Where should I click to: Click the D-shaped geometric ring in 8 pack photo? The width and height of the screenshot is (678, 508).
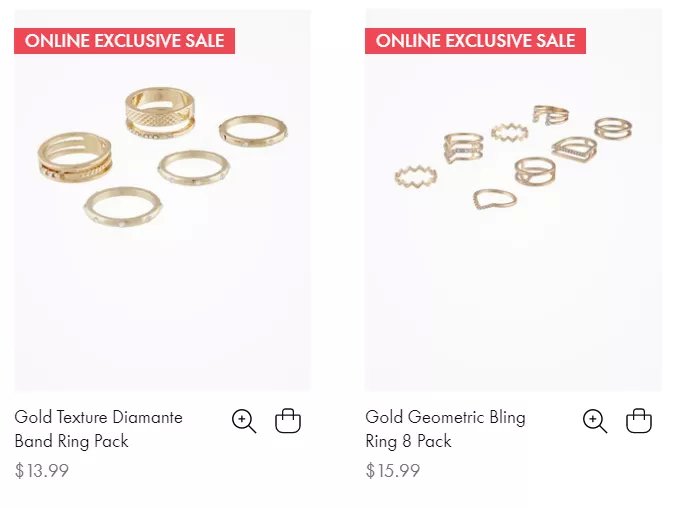574,149
